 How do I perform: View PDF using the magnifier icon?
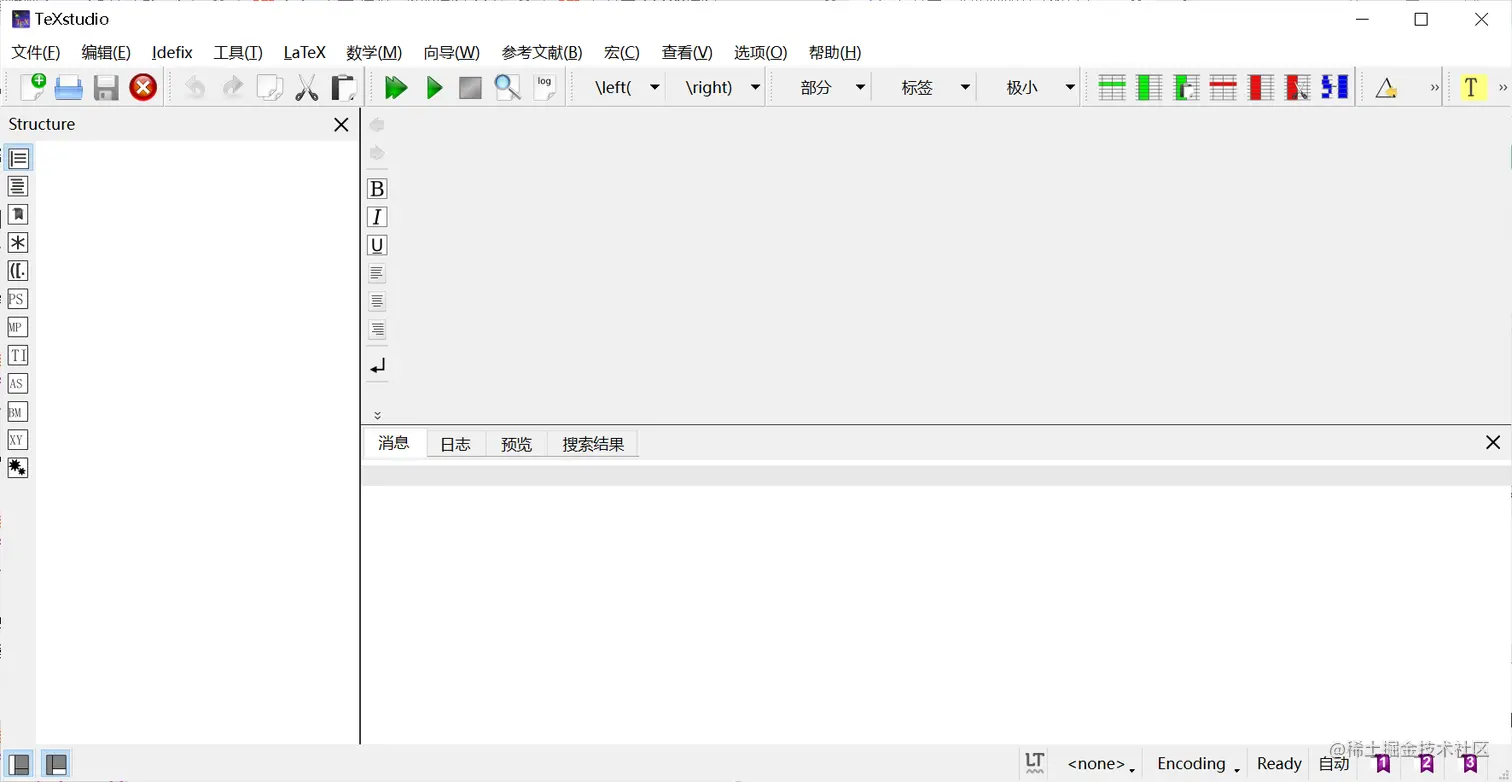507,88
